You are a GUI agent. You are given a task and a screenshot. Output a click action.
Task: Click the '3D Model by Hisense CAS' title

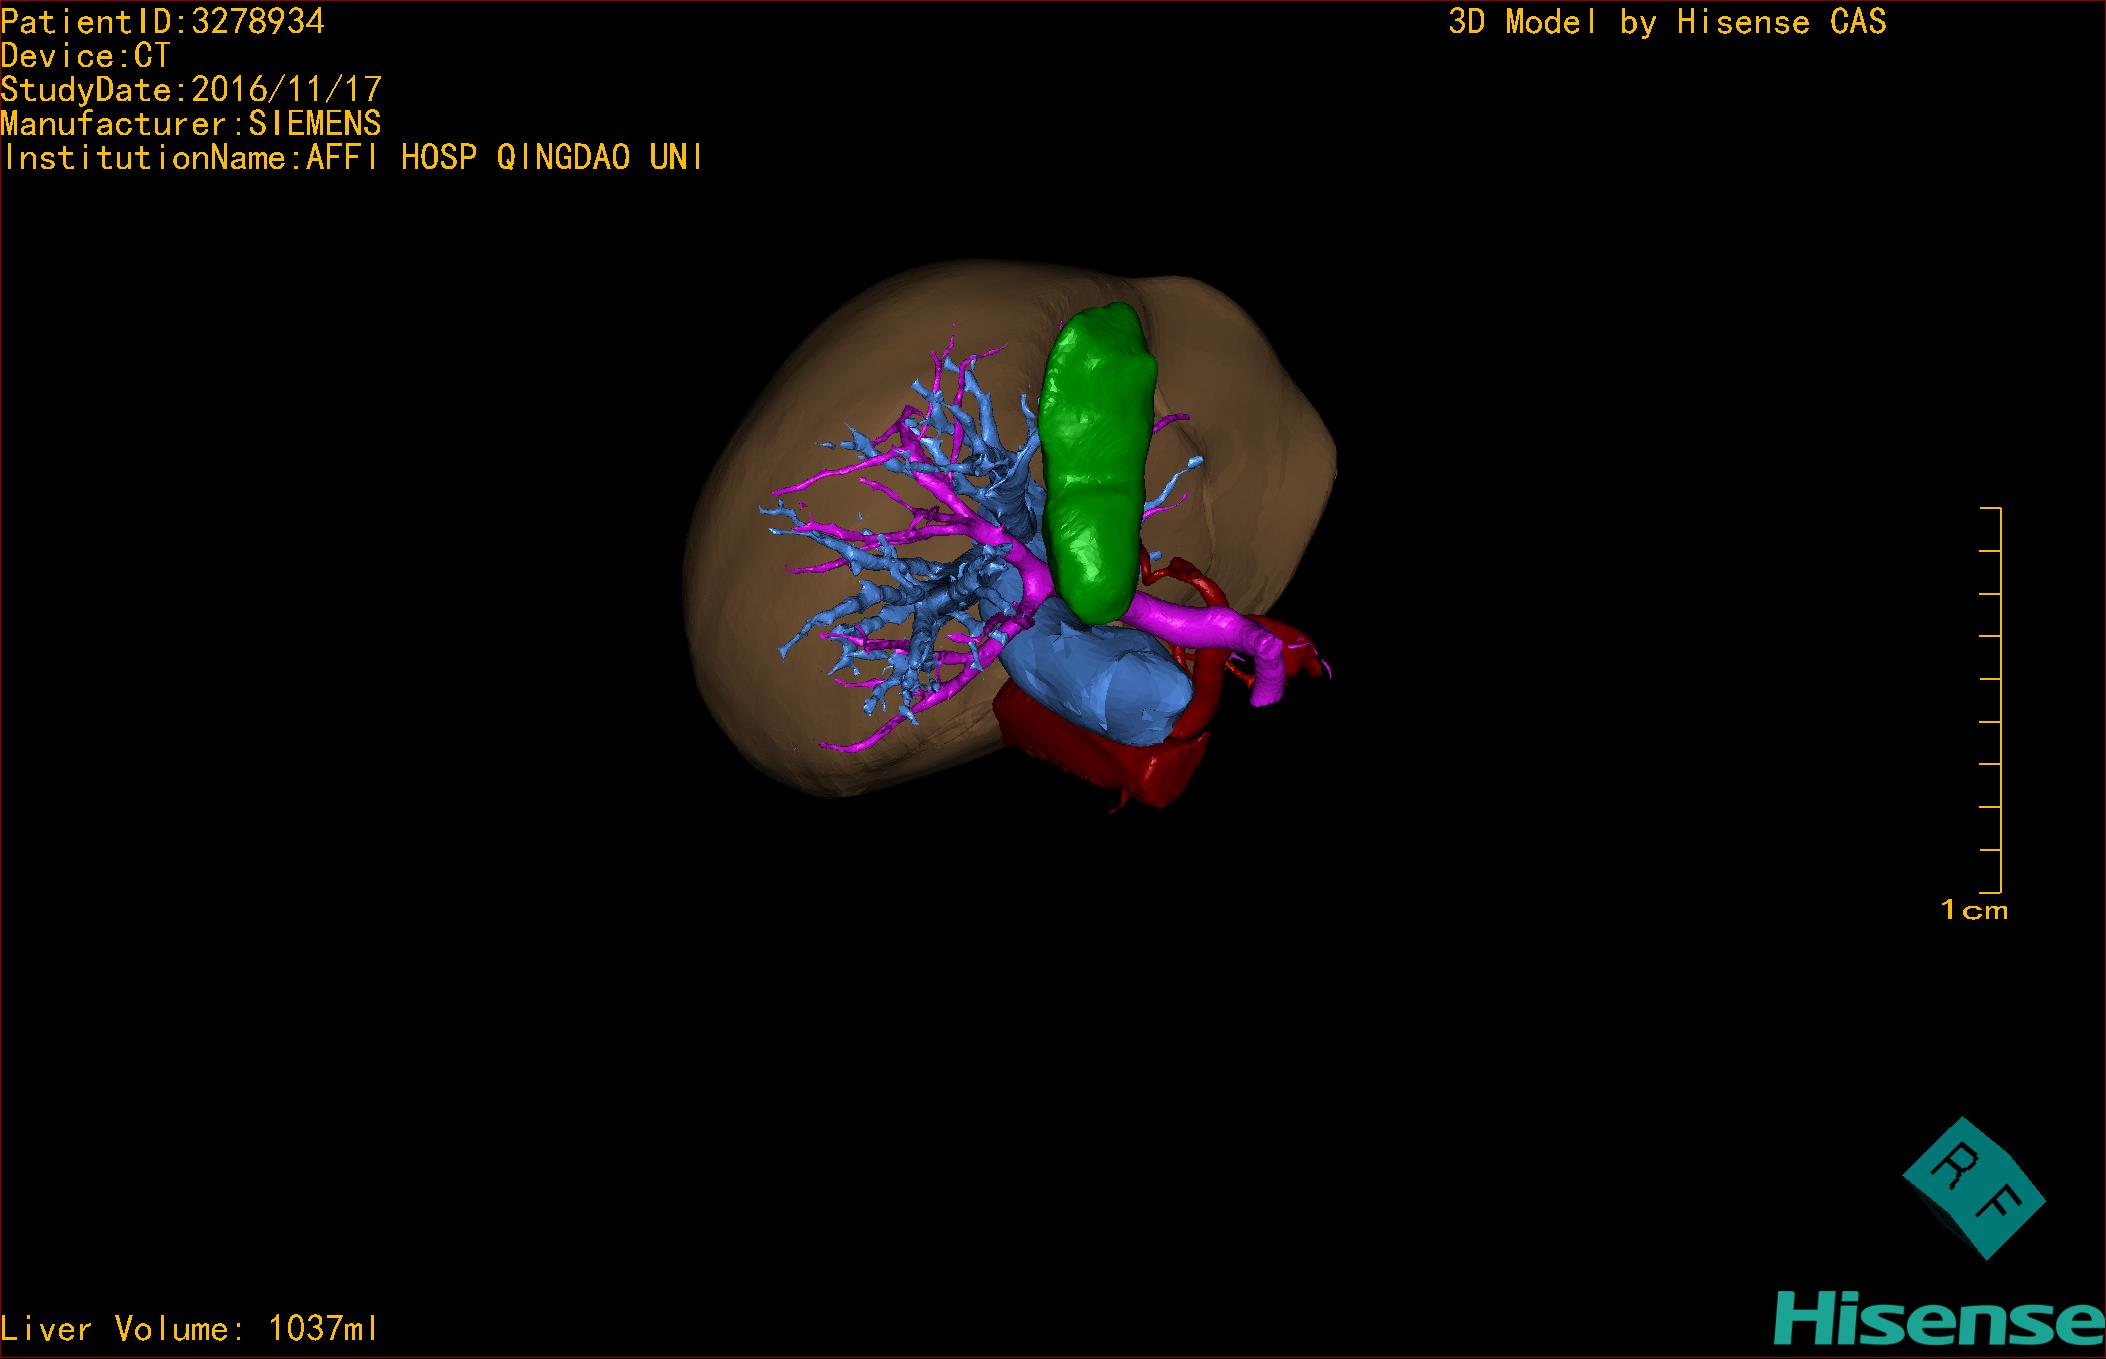click(1666, 22)
